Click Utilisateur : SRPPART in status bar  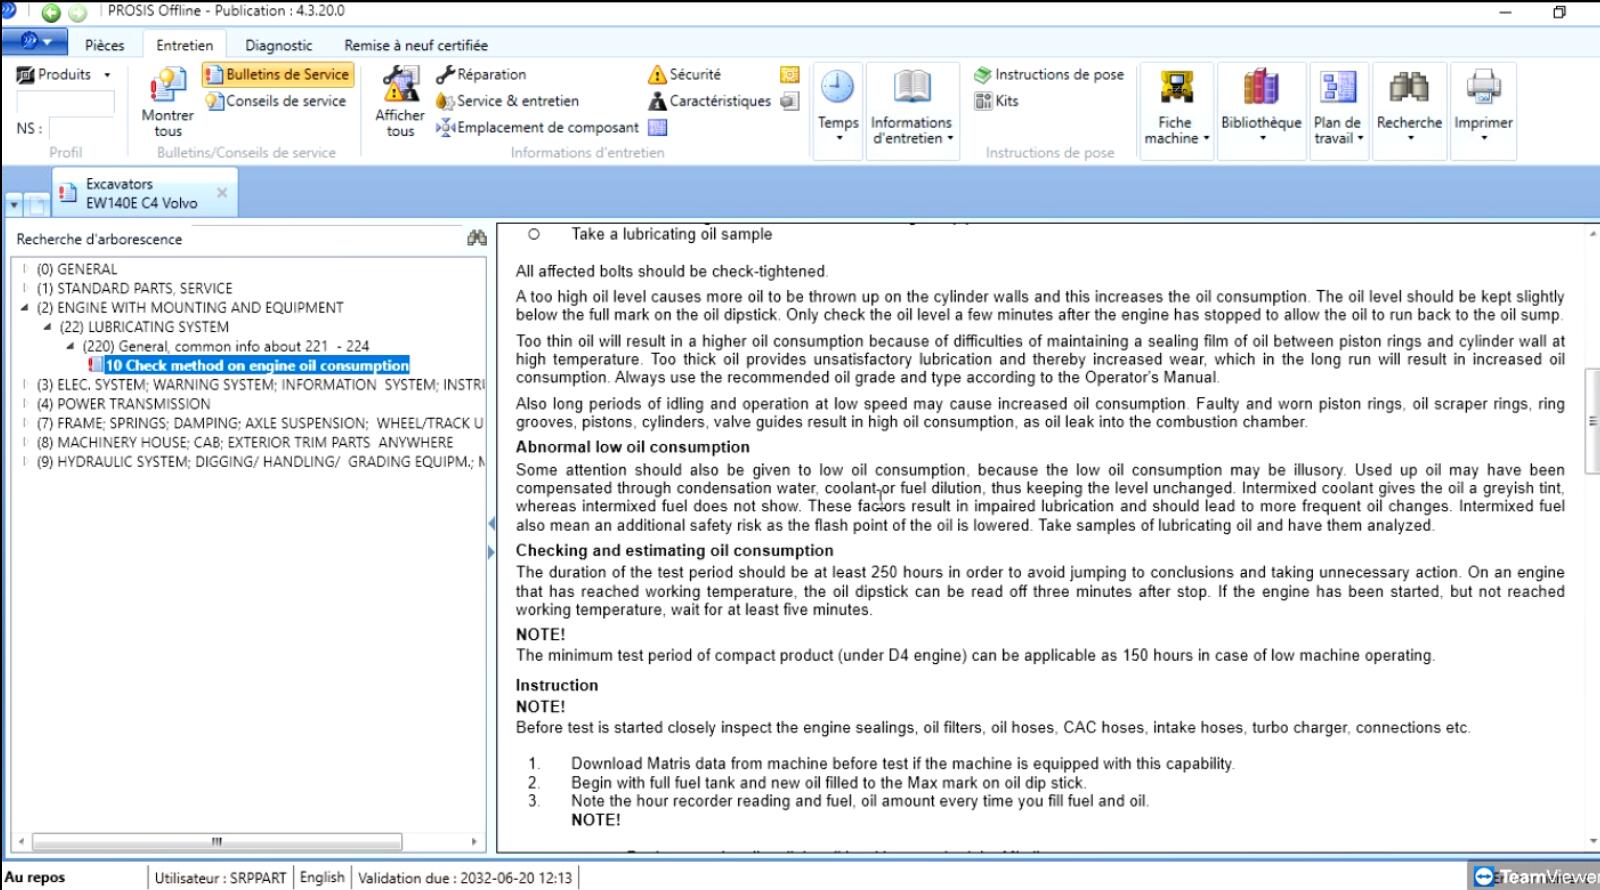[220, 877]
